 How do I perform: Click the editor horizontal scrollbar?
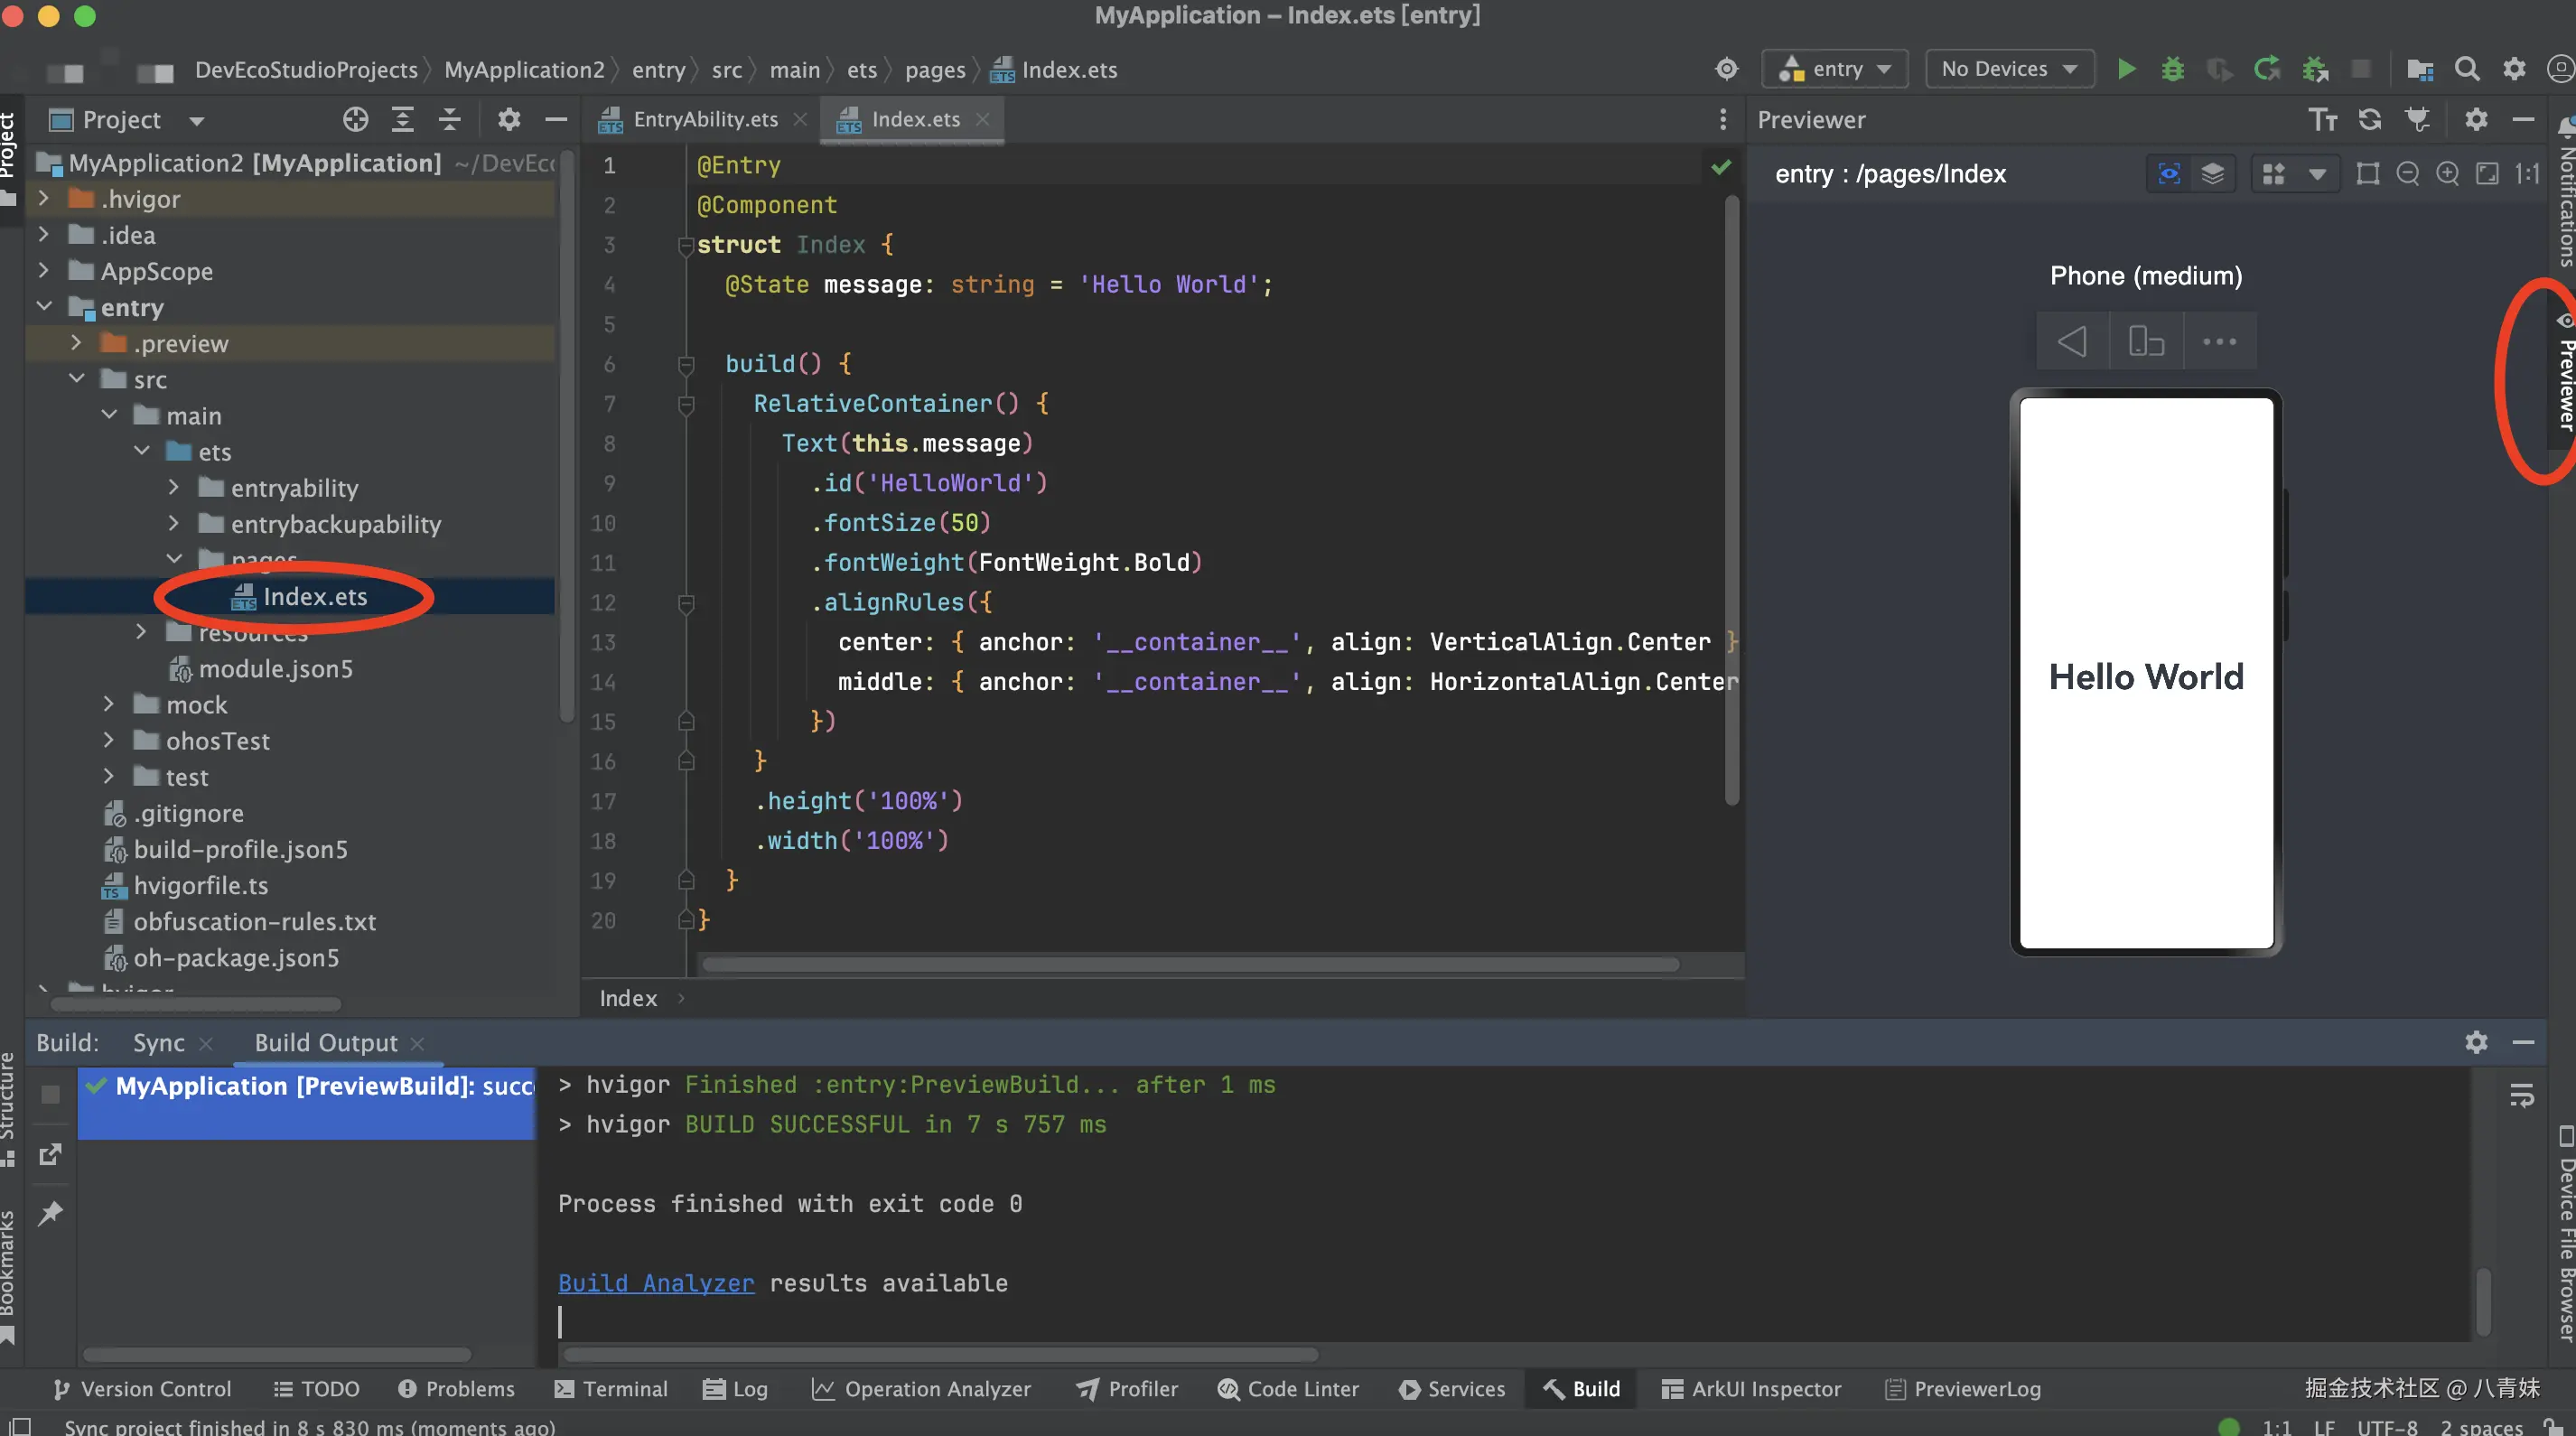tap(1190, 965)
